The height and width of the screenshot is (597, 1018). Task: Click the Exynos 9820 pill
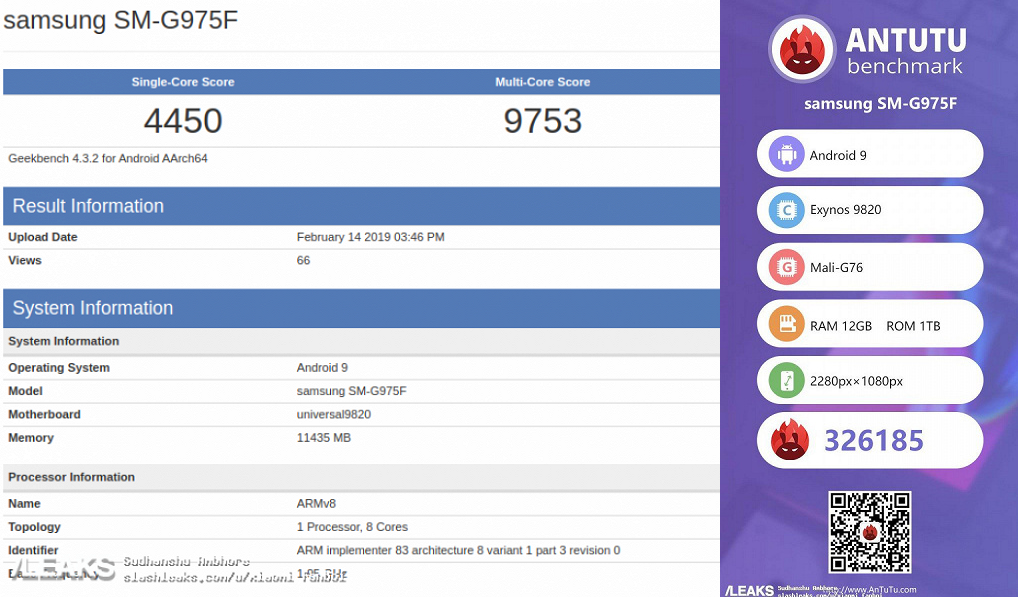click(870, 210)
